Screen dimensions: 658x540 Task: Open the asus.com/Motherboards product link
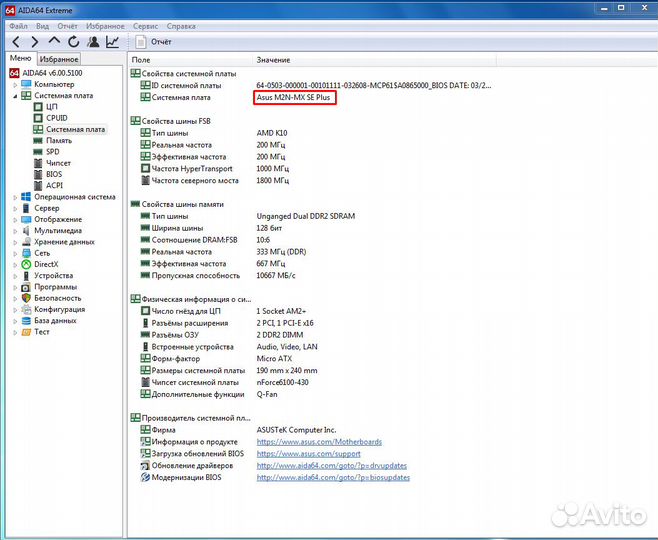point(319,442)
